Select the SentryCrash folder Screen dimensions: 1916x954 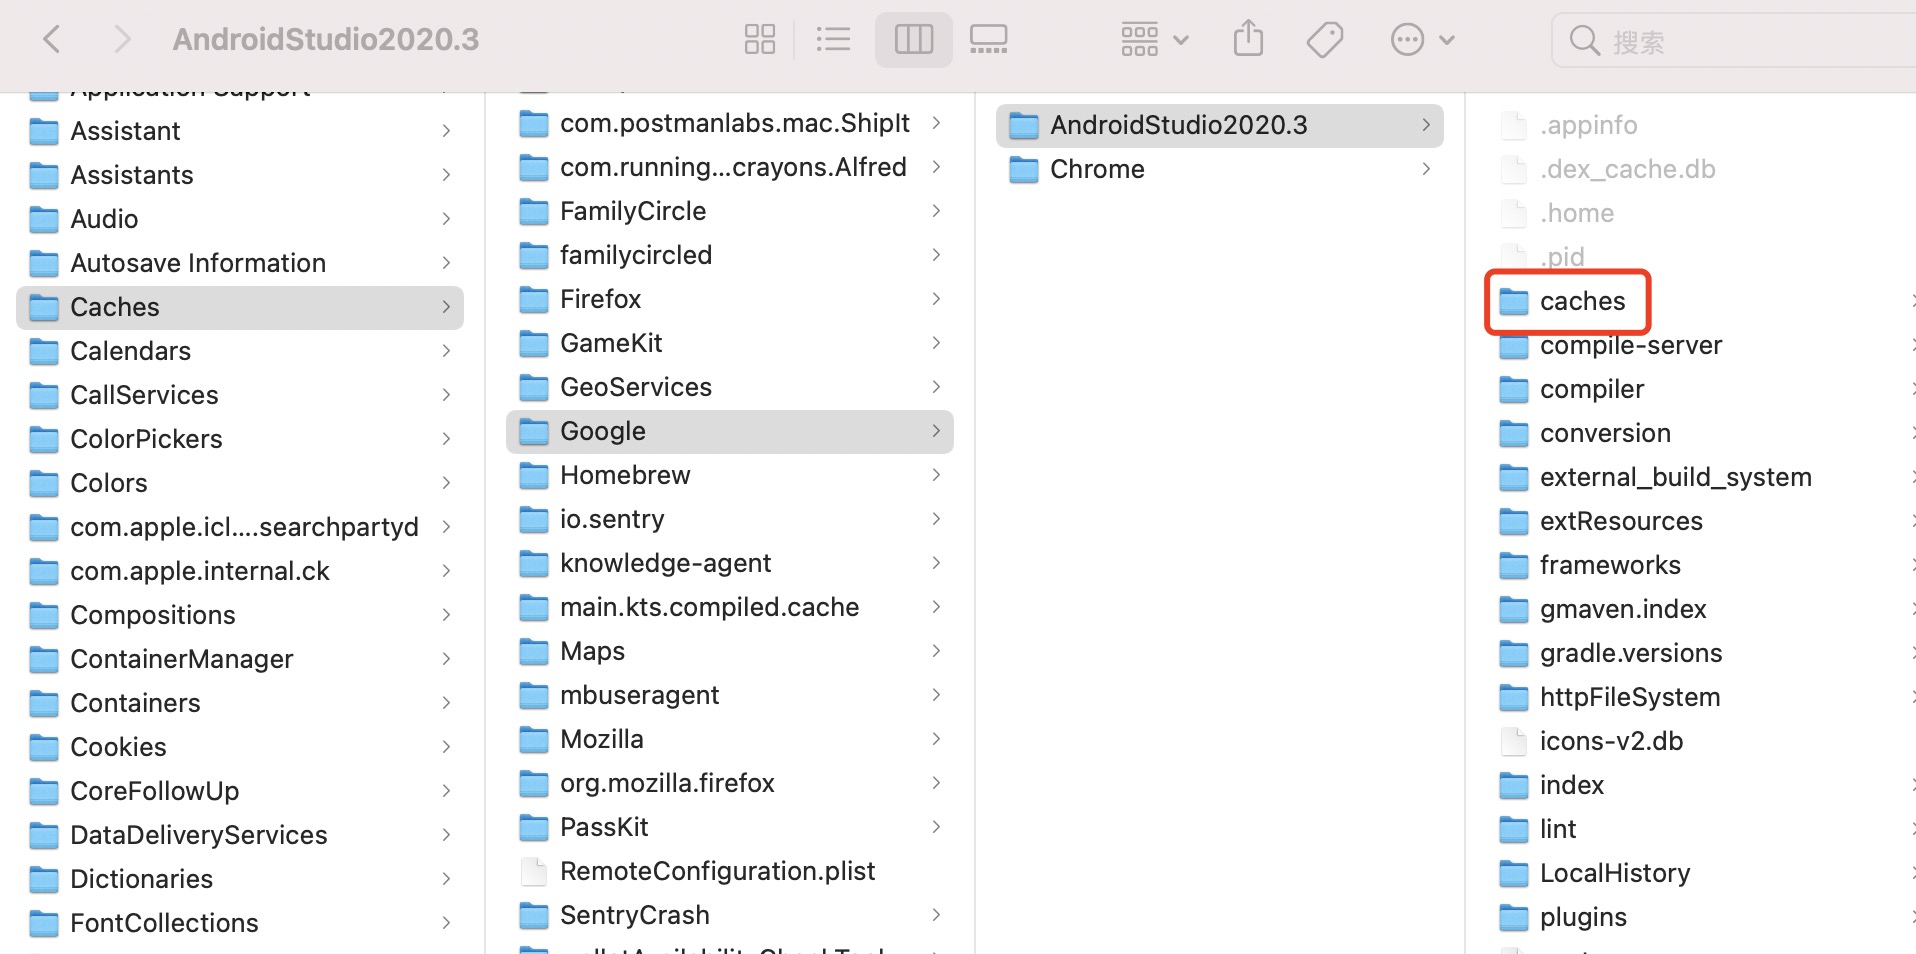point(730,915)
